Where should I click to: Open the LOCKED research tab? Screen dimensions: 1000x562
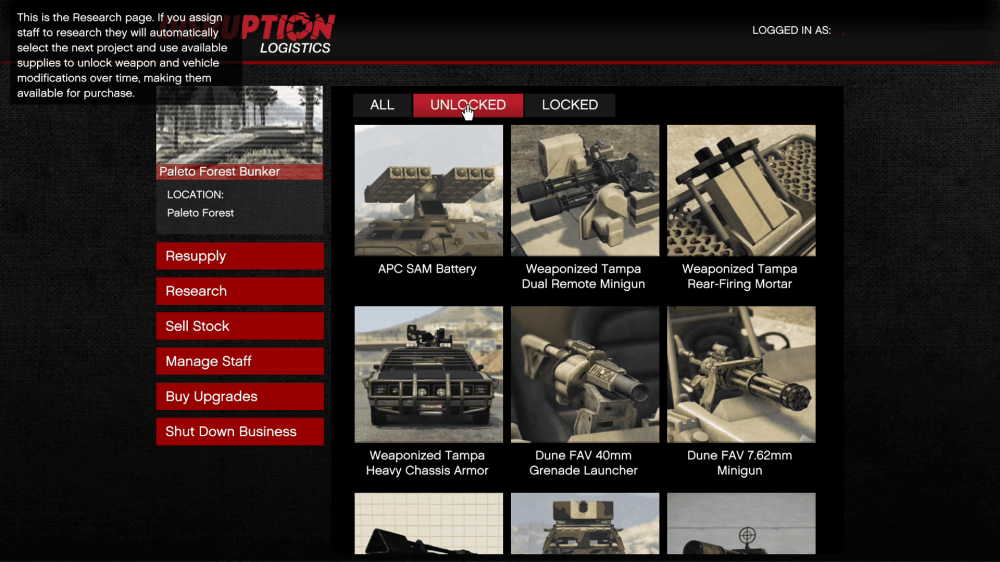click(570, 105)
